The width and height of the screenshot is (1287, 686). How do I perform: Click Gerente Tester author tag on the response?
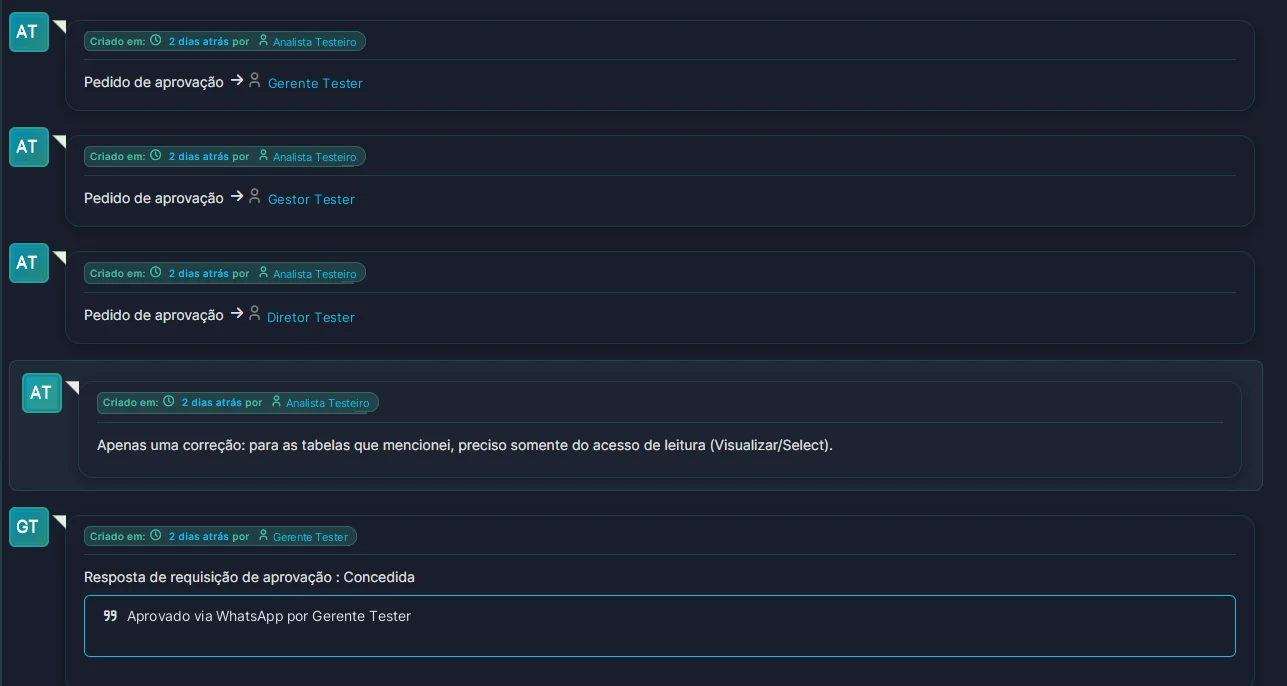pyautogui.click(x=310, y=537)
